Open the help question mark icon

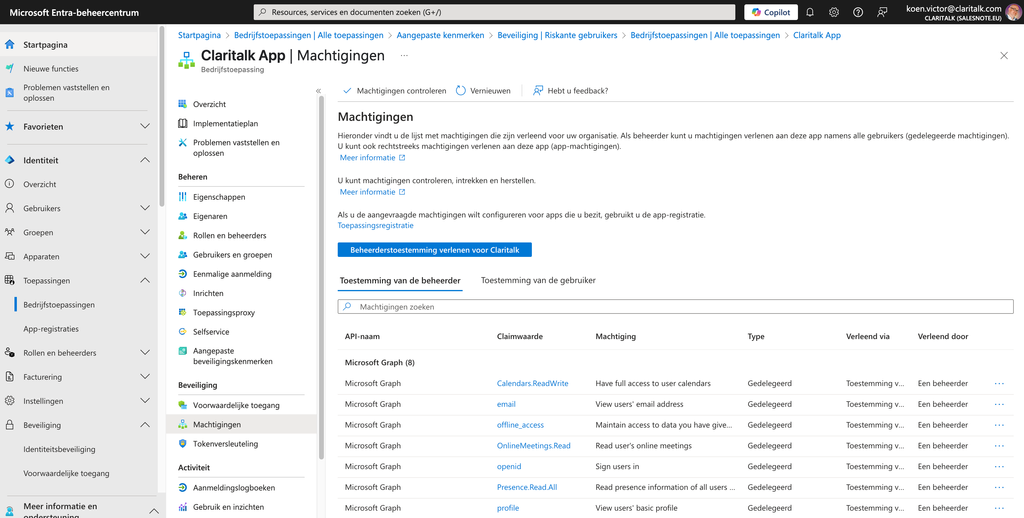[x=858, y=12]
